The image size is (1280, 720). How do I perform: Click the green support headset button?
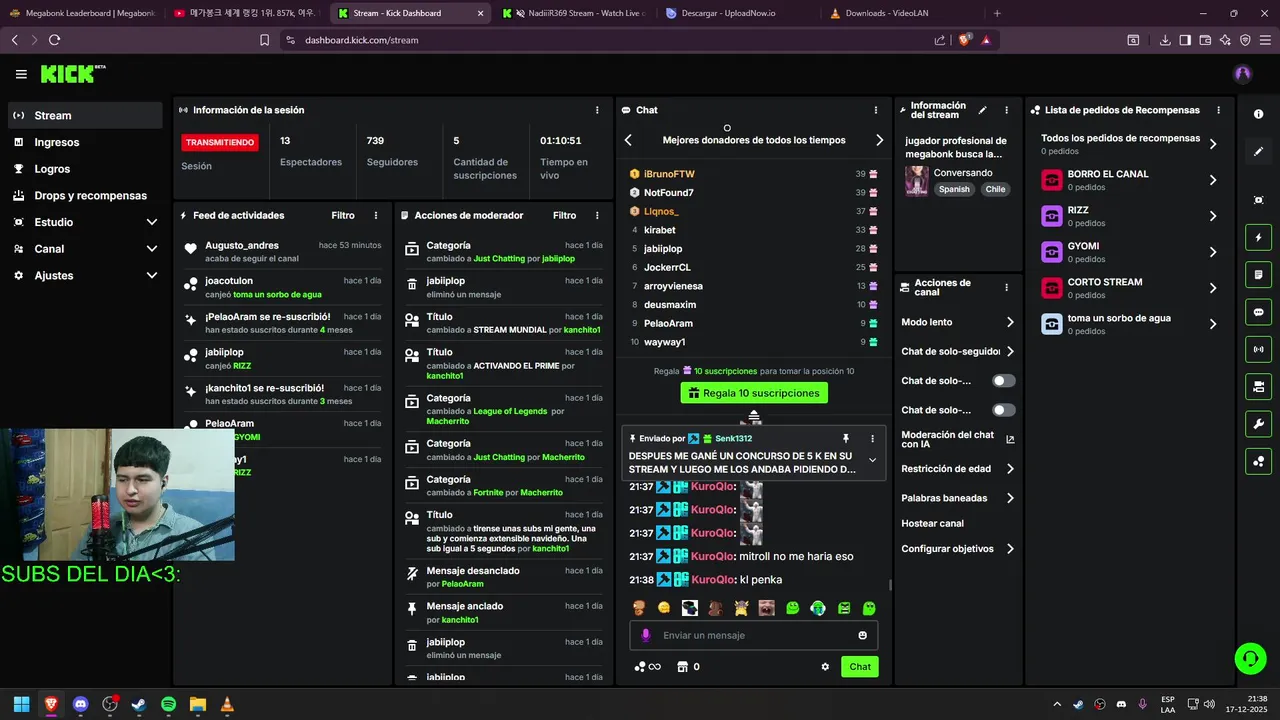pyautogui.click(x=1250, y=658)
